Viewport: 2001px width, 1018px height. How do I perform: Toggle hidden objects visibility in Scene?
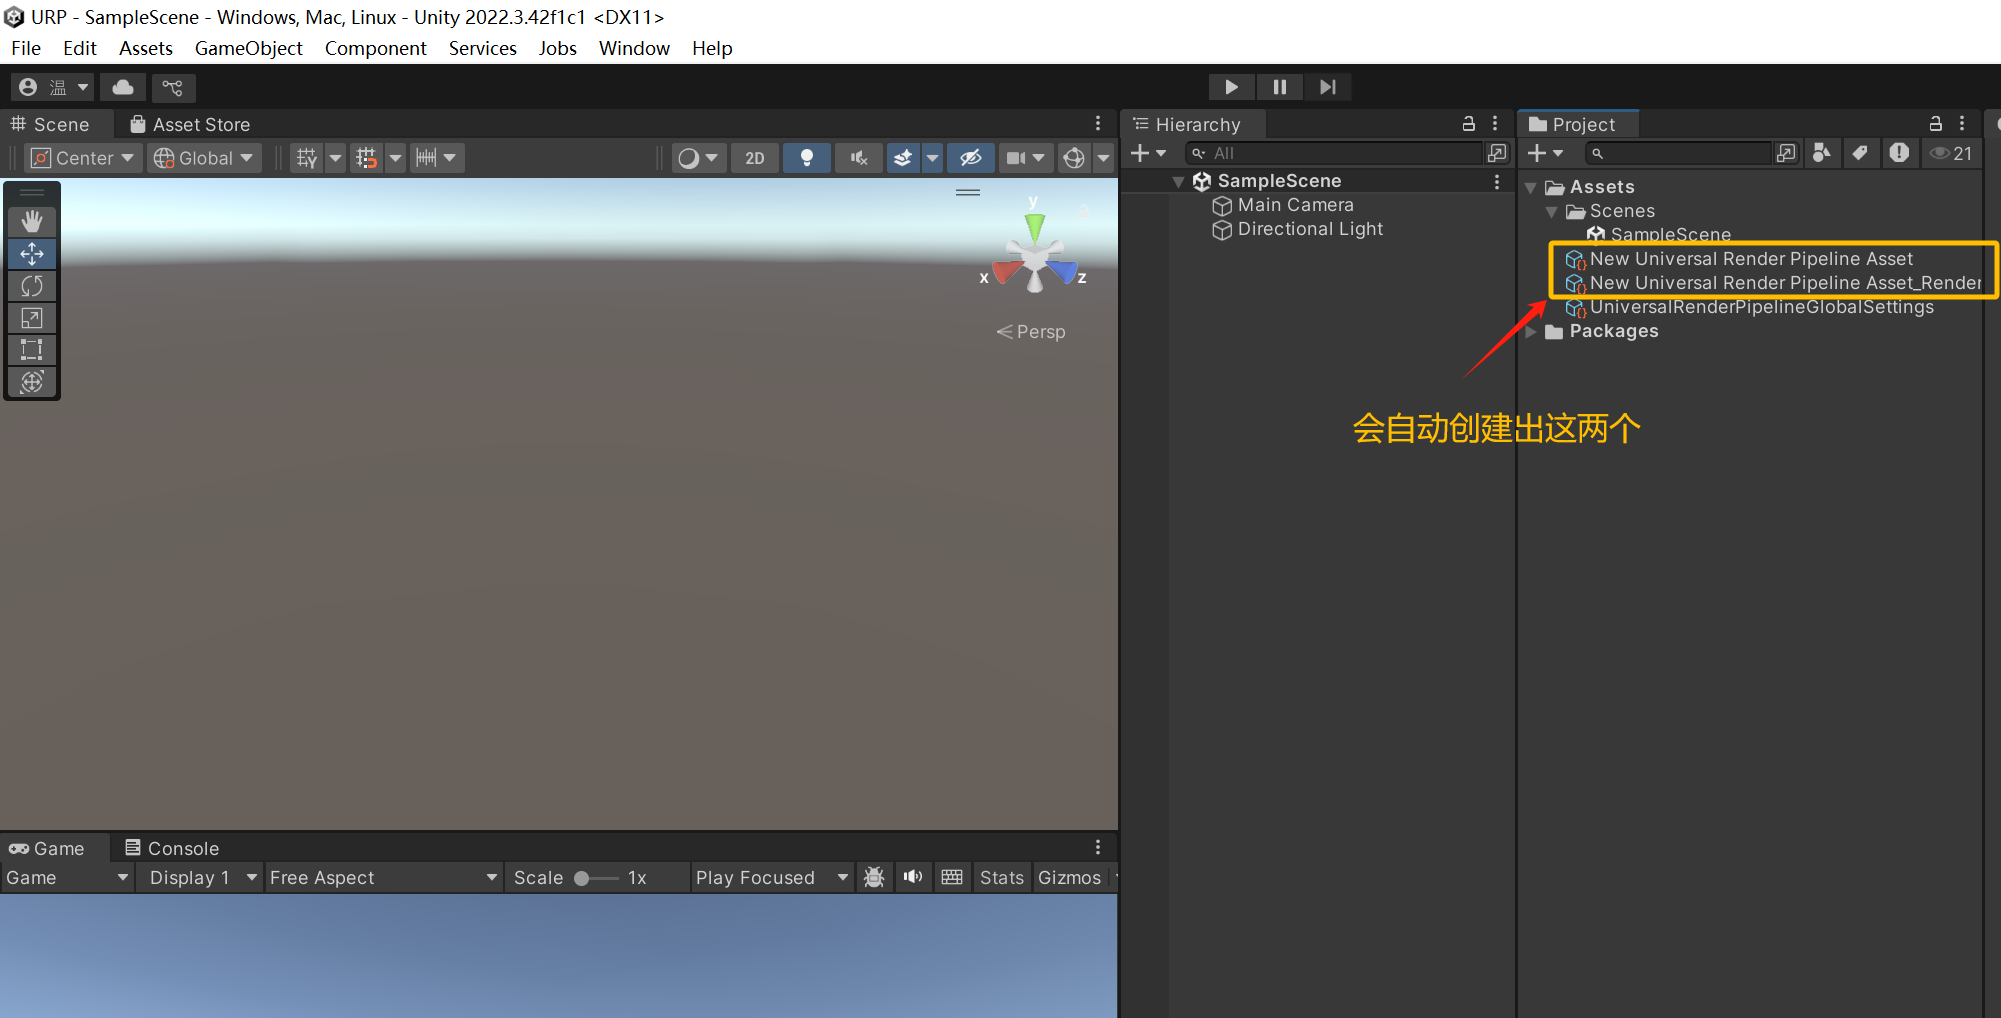(970, 158)
